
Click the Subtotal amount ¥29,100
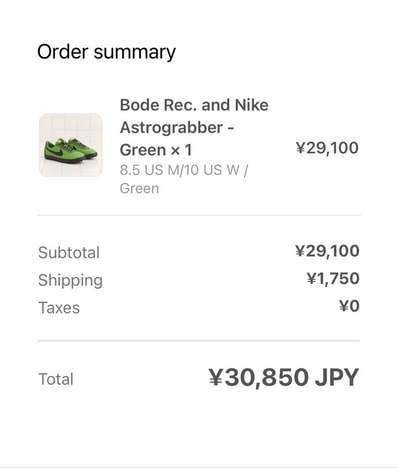(x=327, y=251)
